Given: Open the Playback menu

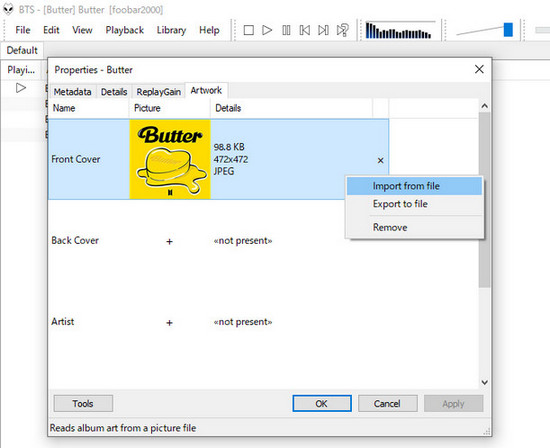Looking at the screenshot, I should click(125, 30).
